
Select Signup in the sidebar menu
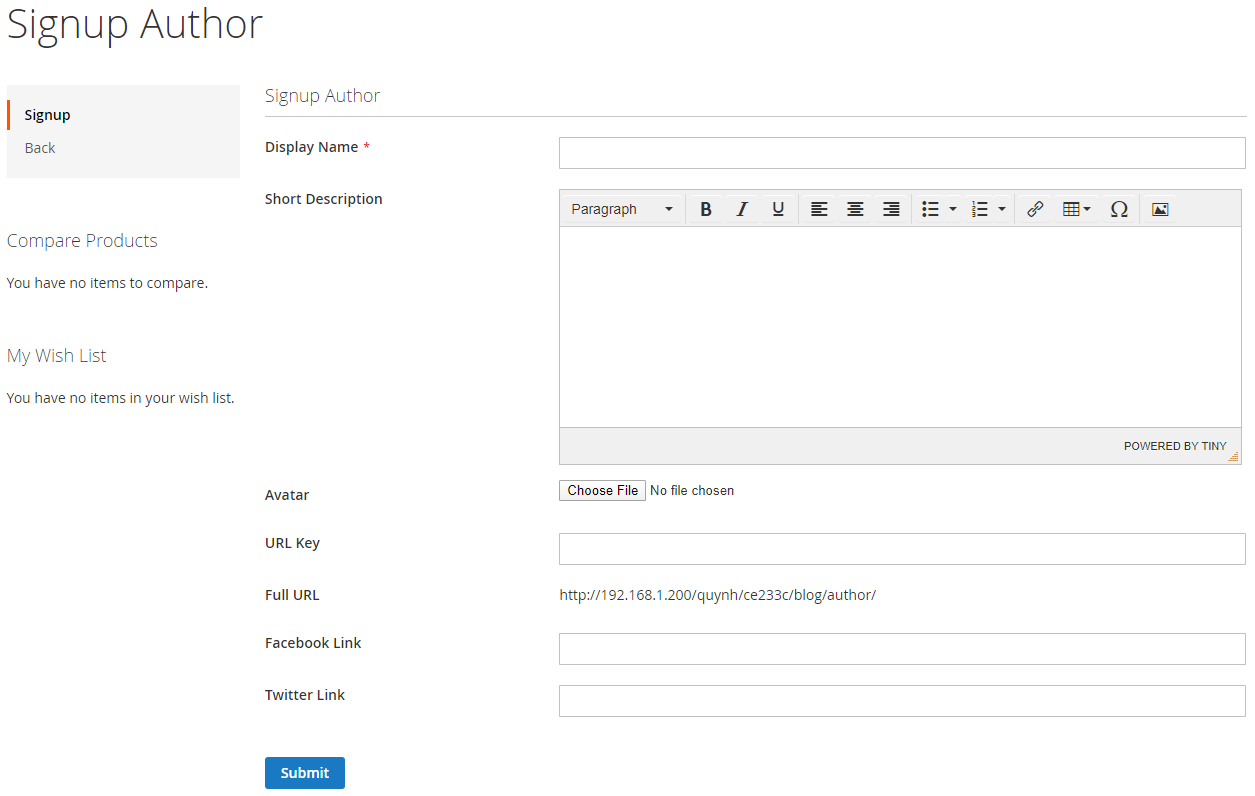pyautogui.click(x=48, y=115)
